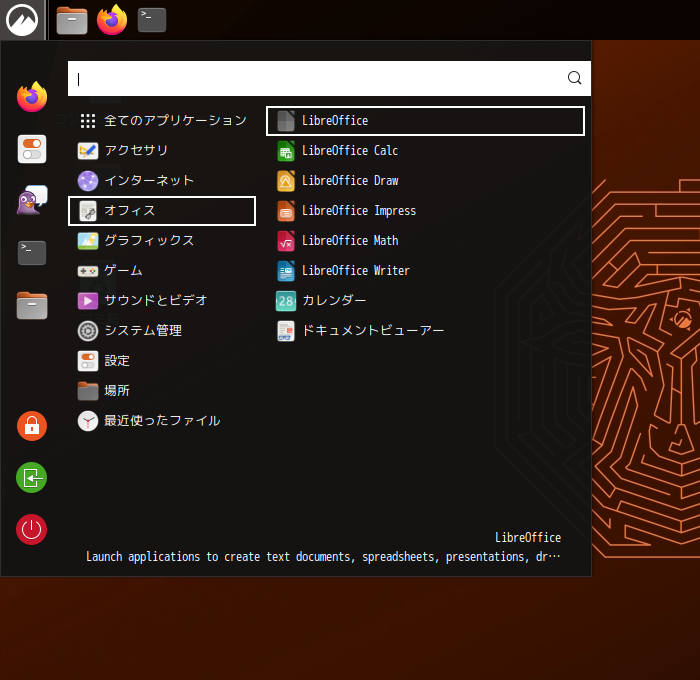
Task: Select 全てのアプリケーション category
Action: 162,121
